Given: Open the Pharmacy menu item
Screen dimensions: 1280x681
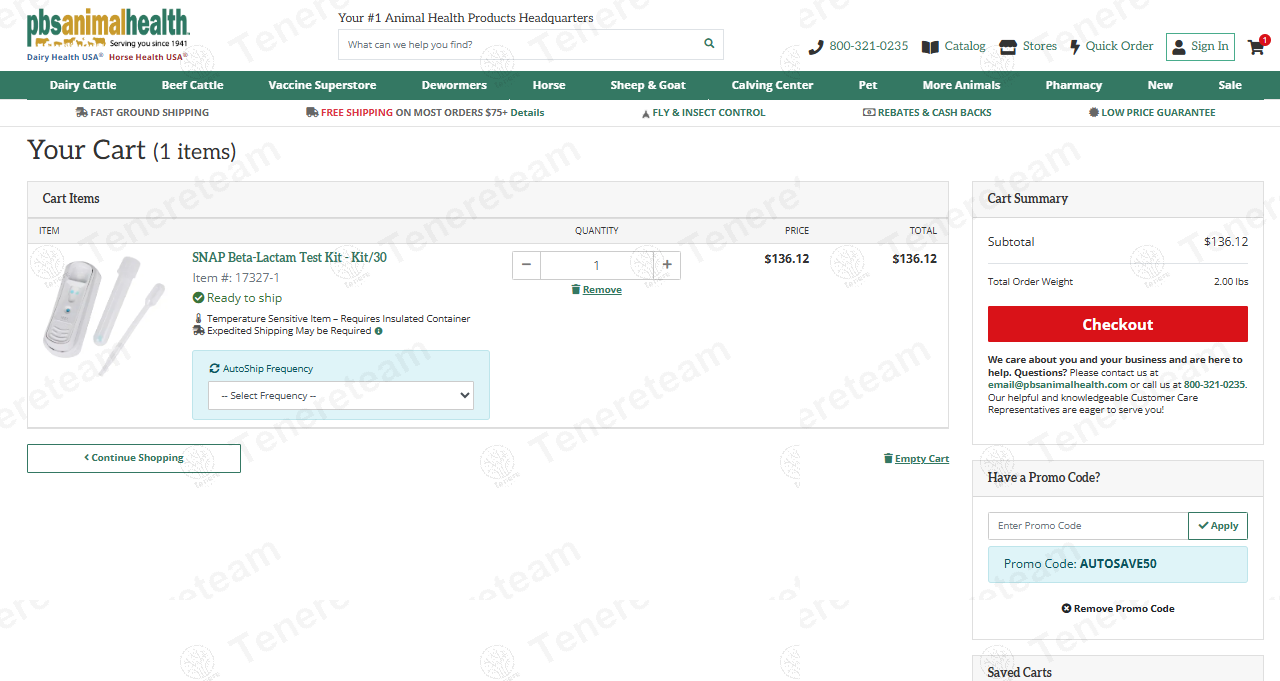Looking at the screenshot, I should pos(1074,85).
